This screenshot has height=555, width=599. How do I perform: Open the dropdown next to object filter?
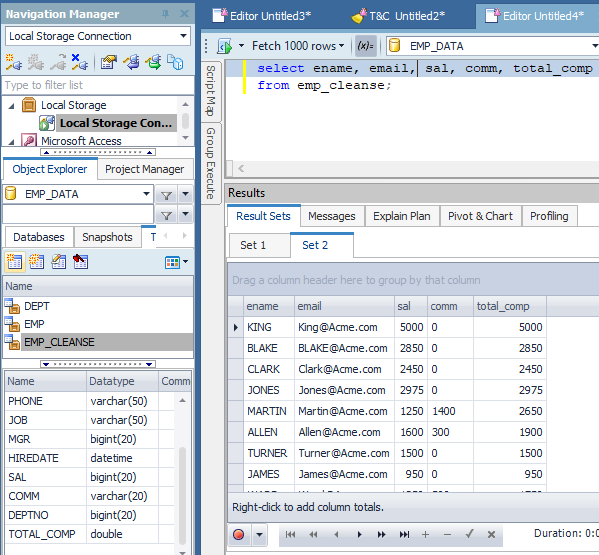pos(185,214)
